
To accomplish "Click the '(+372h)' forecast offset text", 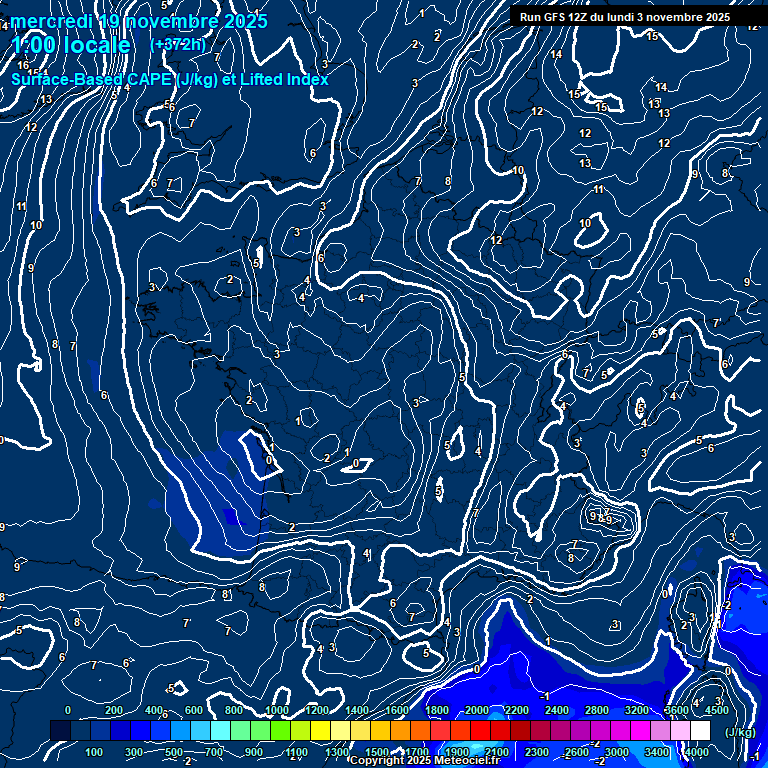I will point(178,45).
